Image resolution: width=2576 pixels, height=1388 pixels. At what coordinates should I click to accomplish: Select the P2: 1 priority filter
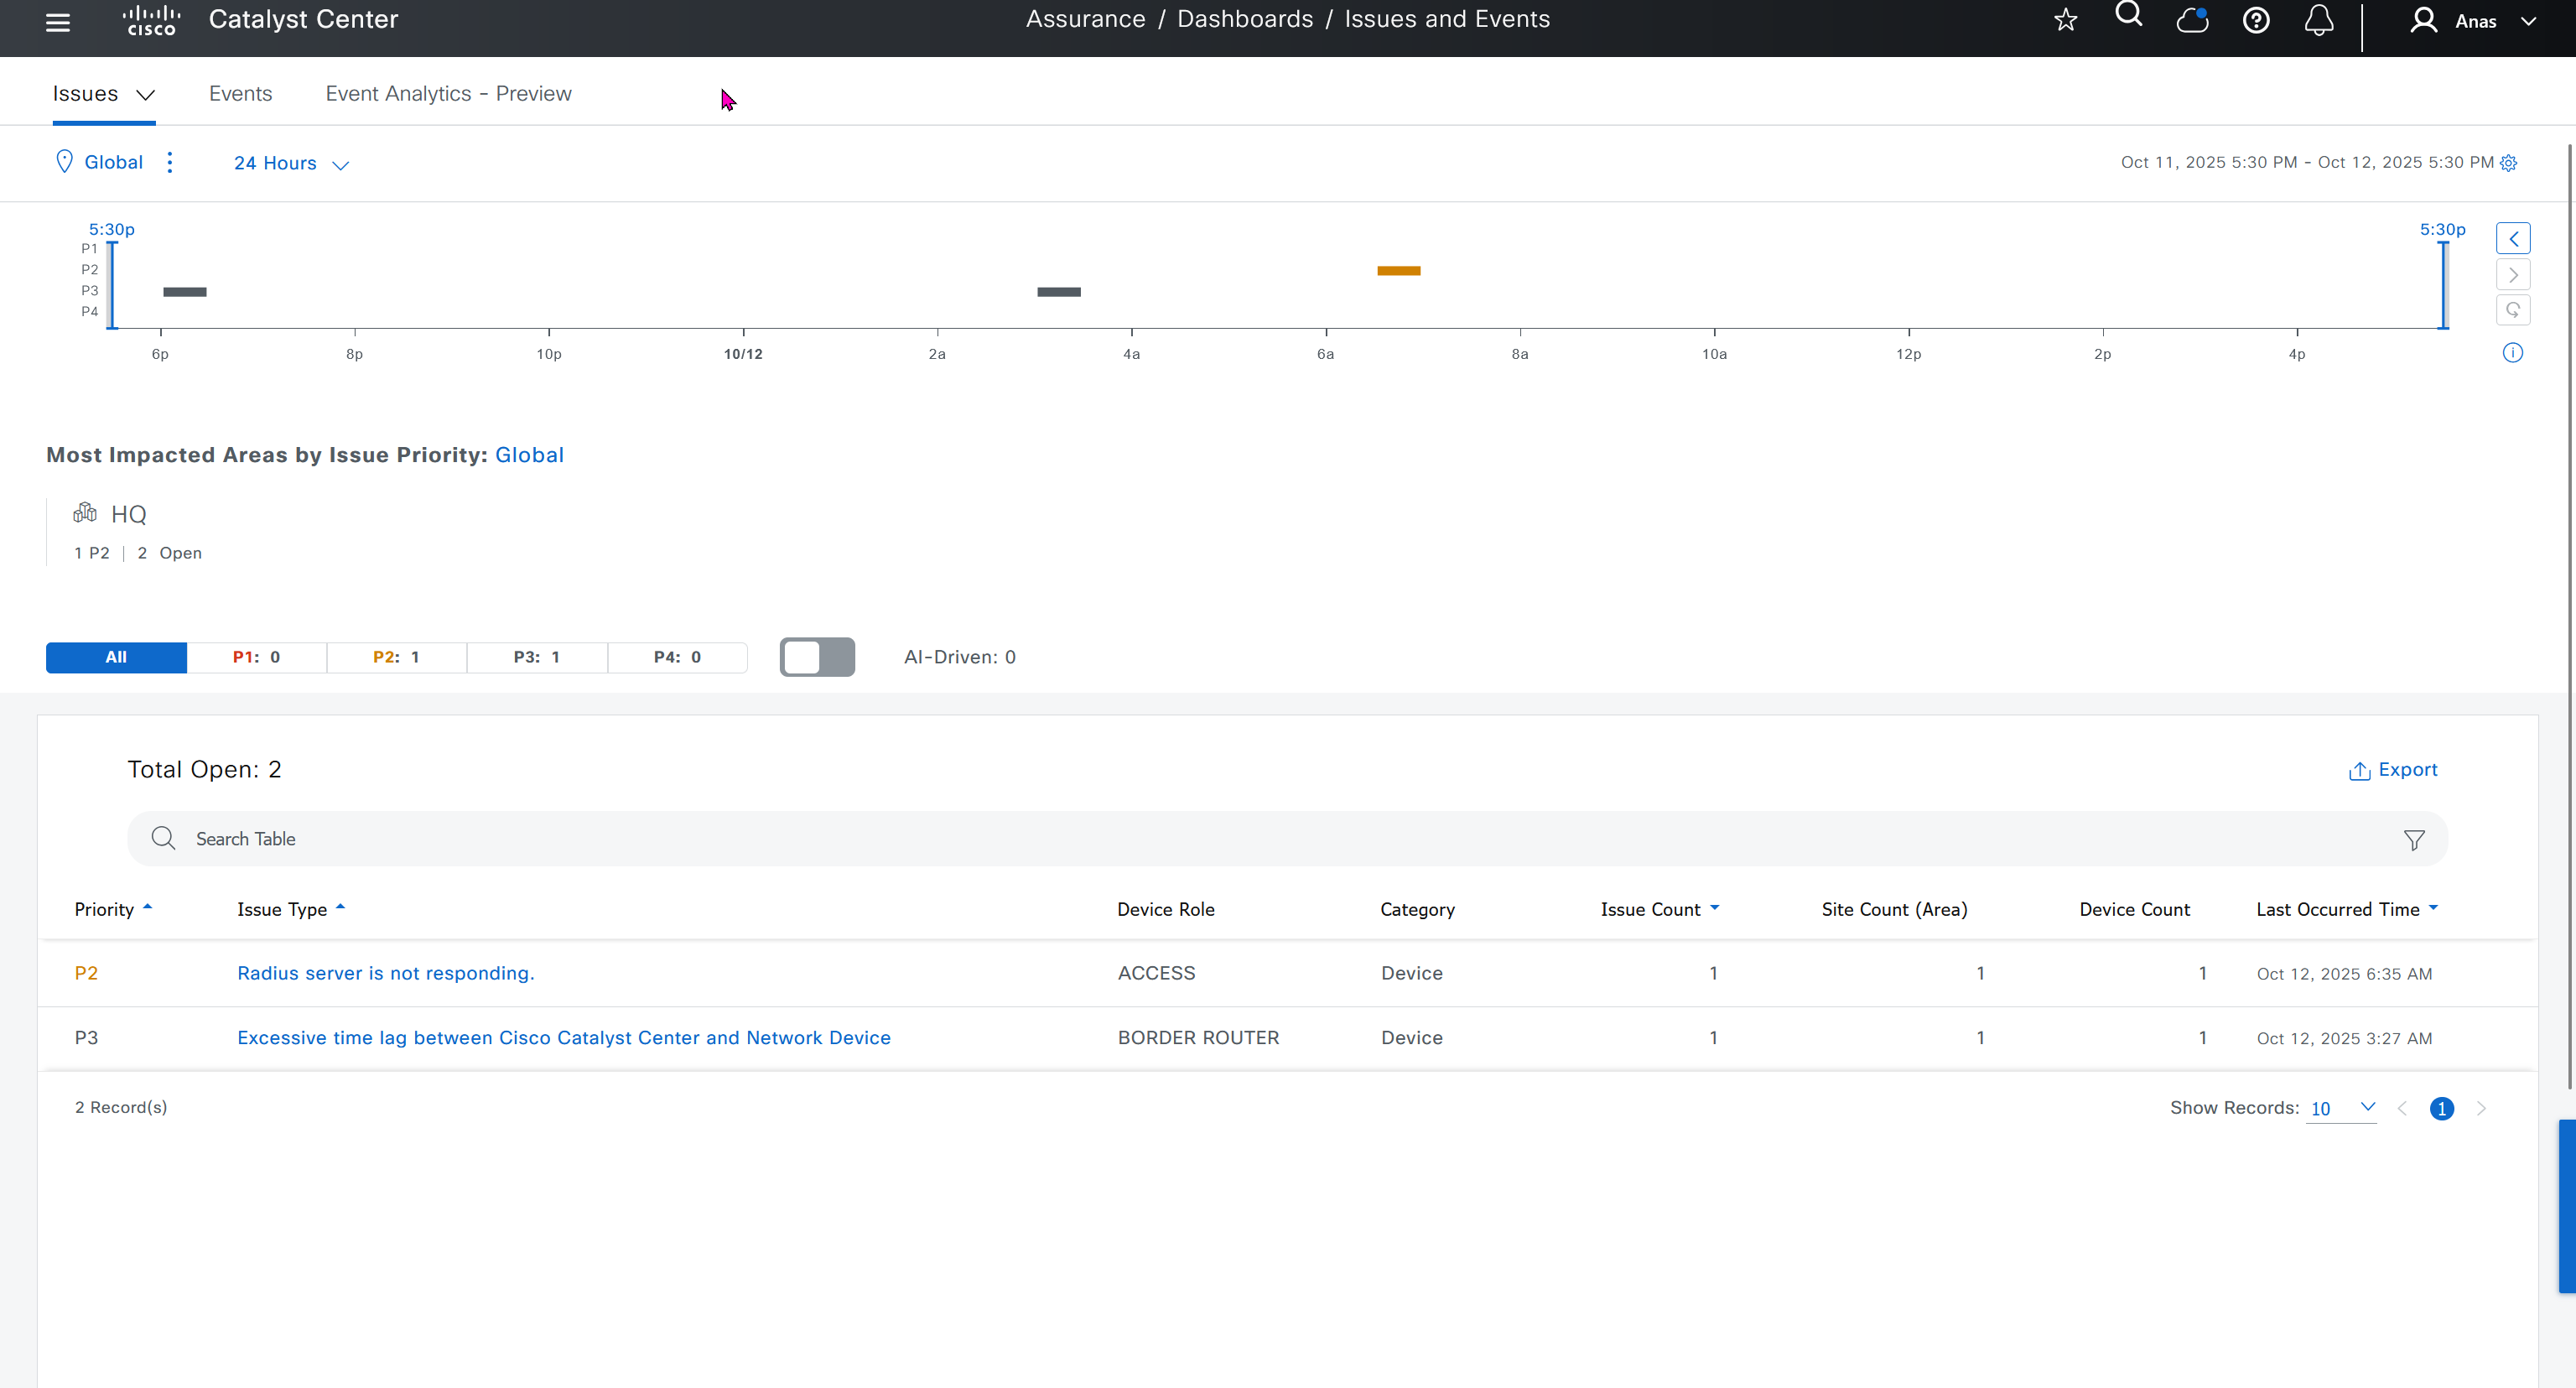point(396,657)
